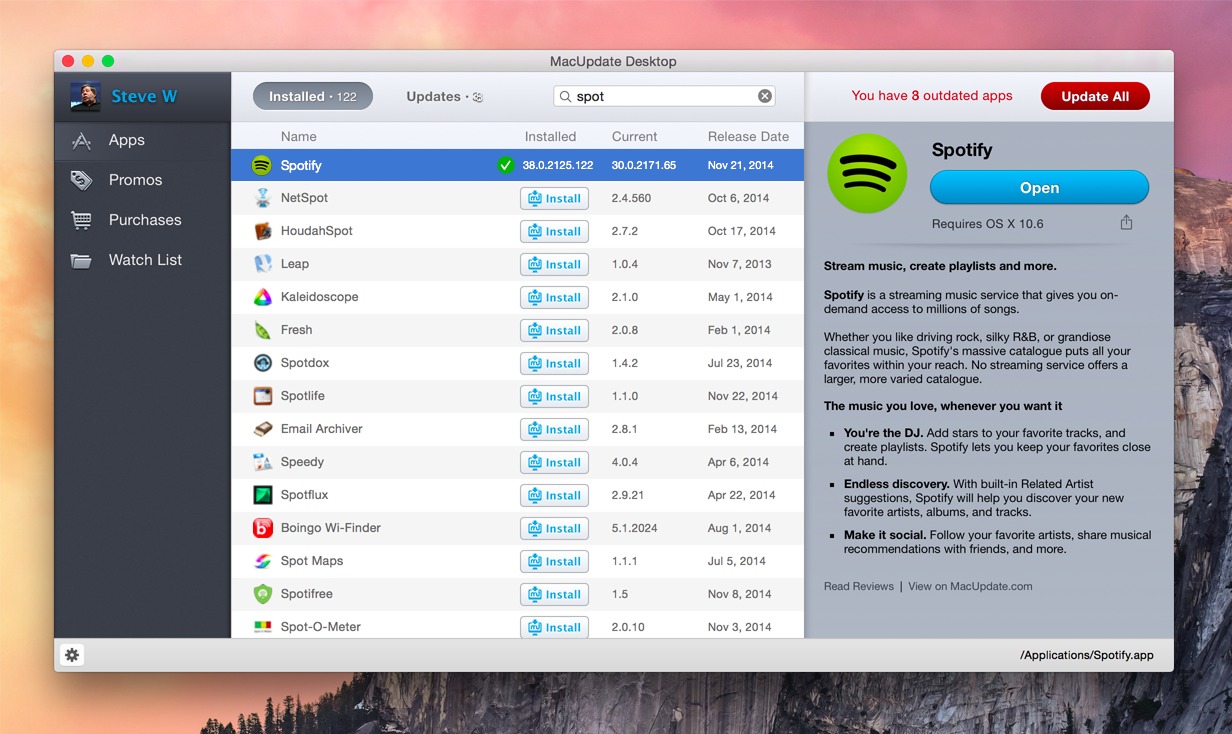The image size is (1232, 734).
Task: Install Fresh
Action: click(x=554, y=330)
